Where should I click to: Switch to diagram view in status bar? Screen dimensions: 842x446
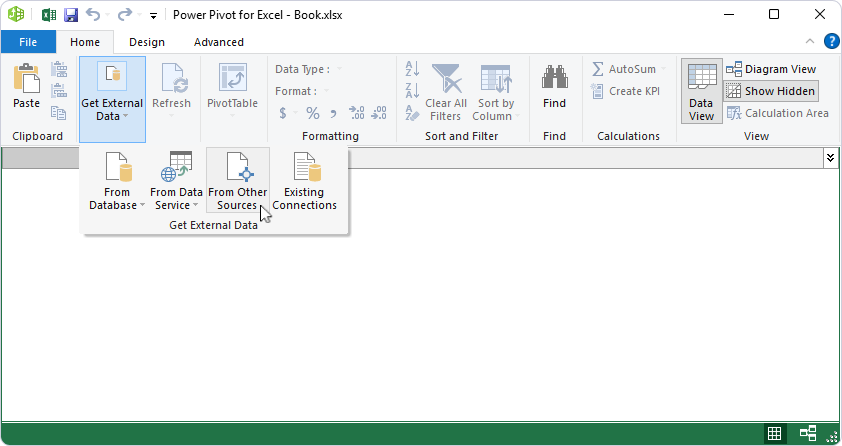click(x=808, y=433)
